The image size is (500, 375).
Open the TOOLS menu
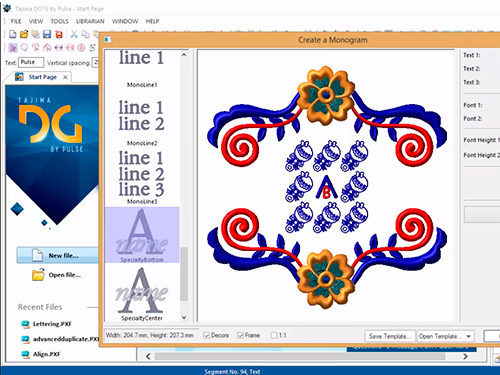pyautogui.click(x=59, y=21)
